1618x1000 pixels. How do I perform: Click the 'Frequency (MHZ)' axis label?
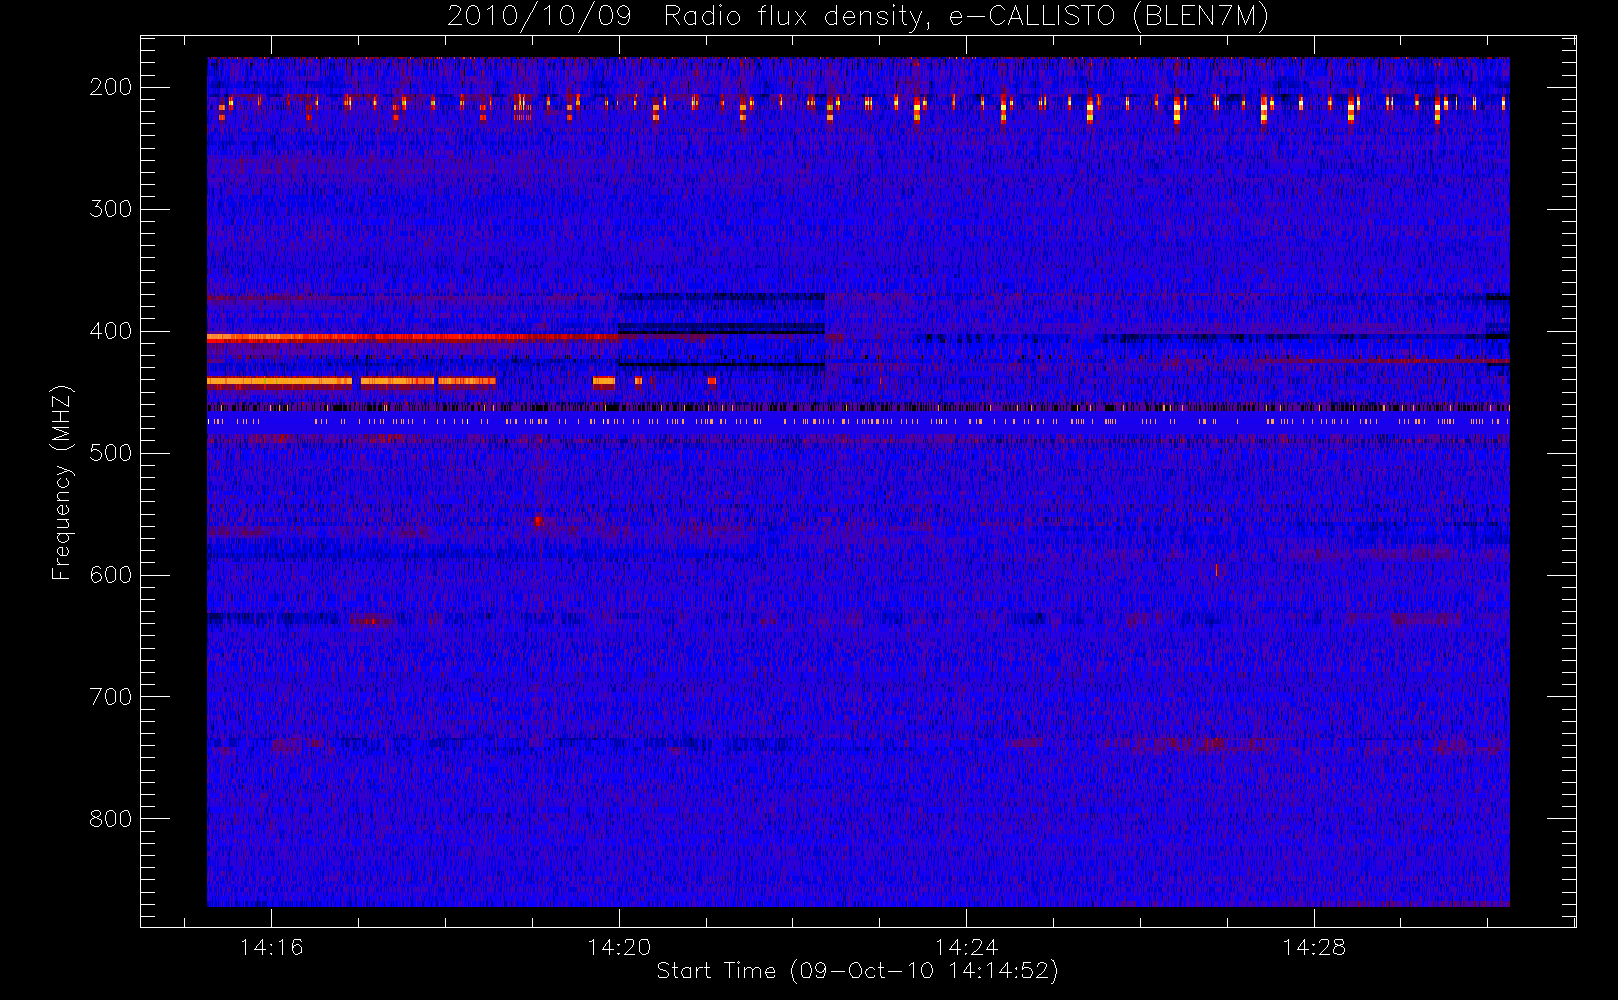pyautogui.click(x=62, y=482)
